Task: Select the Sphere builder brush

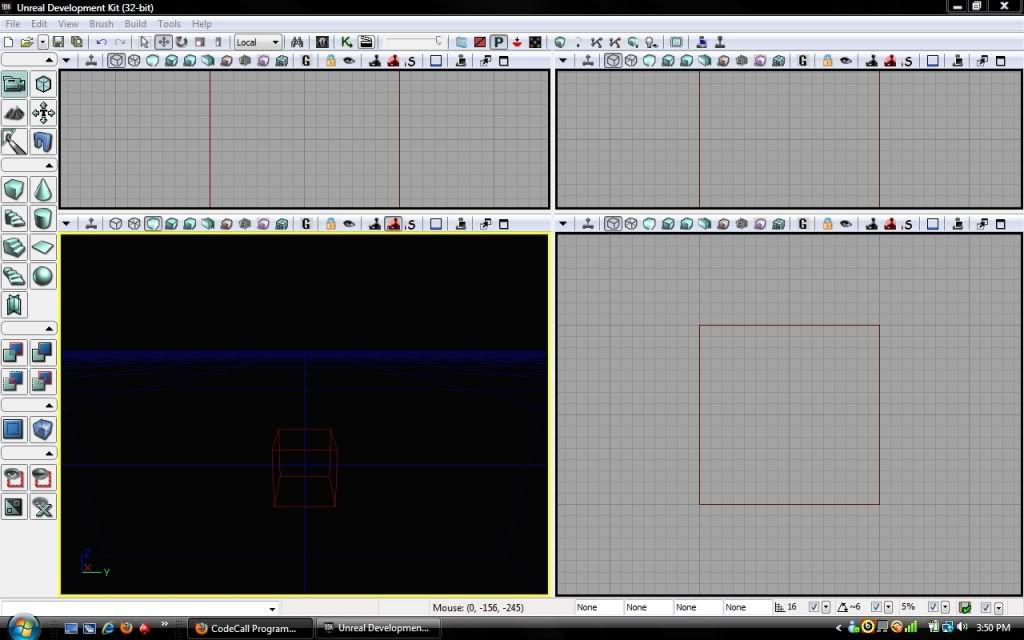Action: [43, 276]
